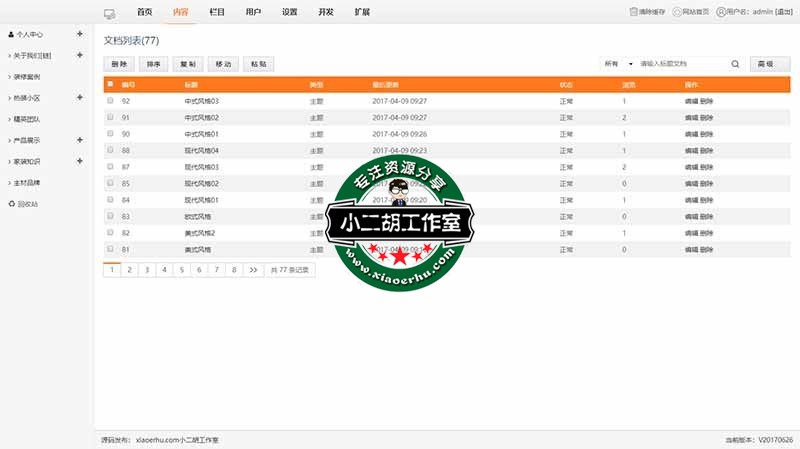Click the plus icon beside 产品展示
This screenshot has width=800, height=449.
[x=80, y=140]
